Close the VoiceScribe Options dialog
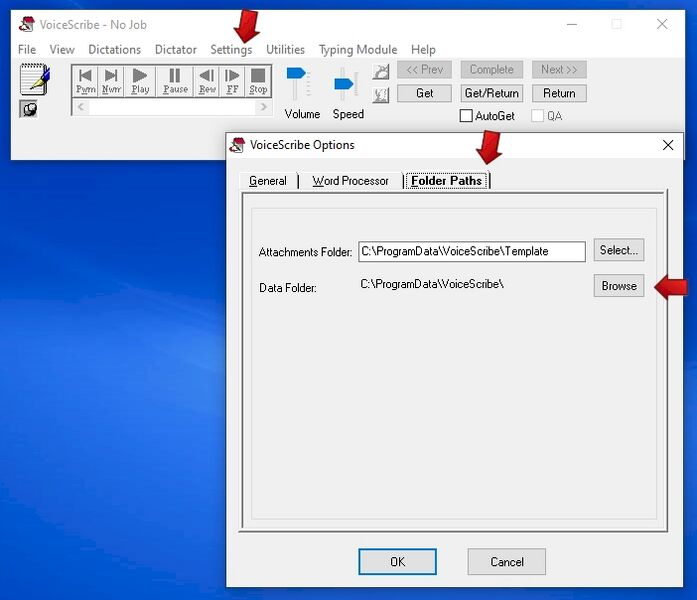The image size is (697, 600). [x=668, y=145]
